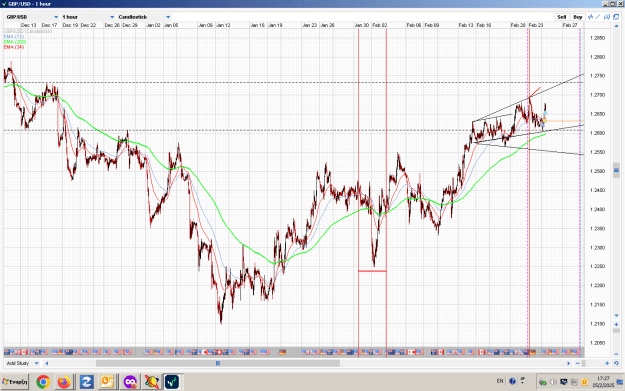This screenshot has height=391, width=625.
Task: Click the 1.2700 price axis label
Action: click(x=597, y=95)
